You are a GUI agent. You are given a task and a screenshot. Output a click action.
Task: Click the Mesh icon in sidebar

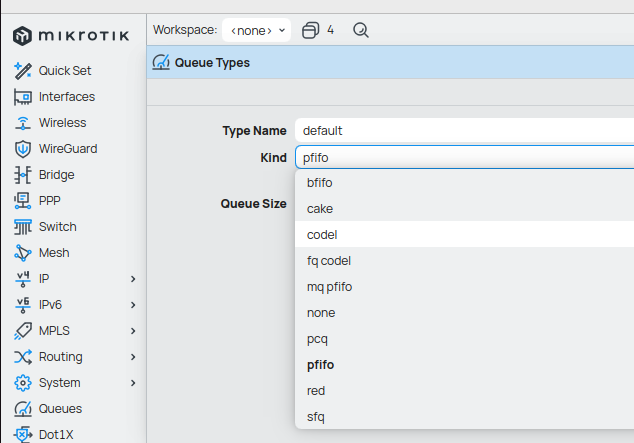tap(22, 253)
